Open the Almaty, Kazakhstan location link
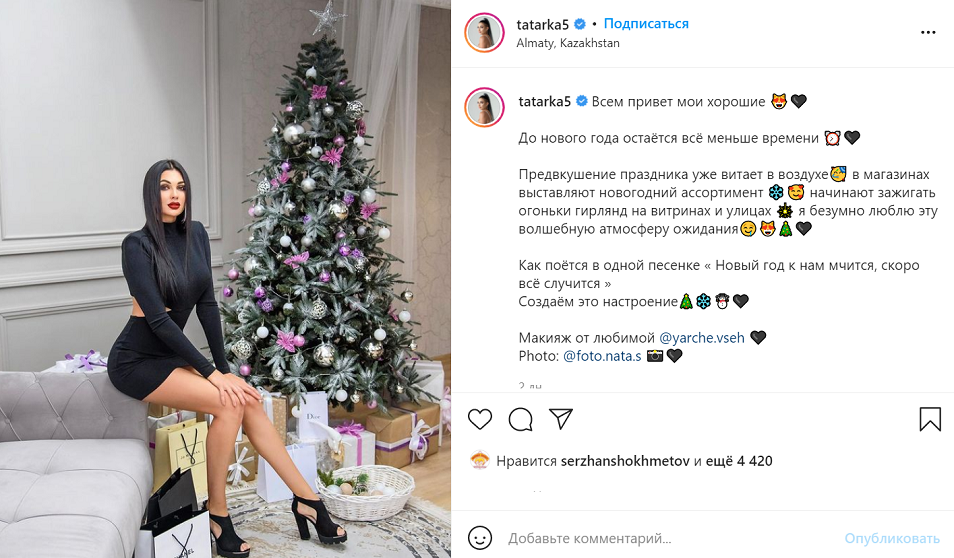Image resolution: width=954 pixels, height=558 pixels. coord(568,43)
